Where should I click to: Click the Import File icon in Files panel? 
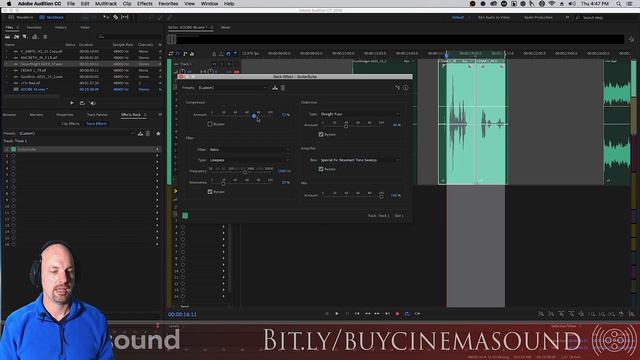point(16,37)
